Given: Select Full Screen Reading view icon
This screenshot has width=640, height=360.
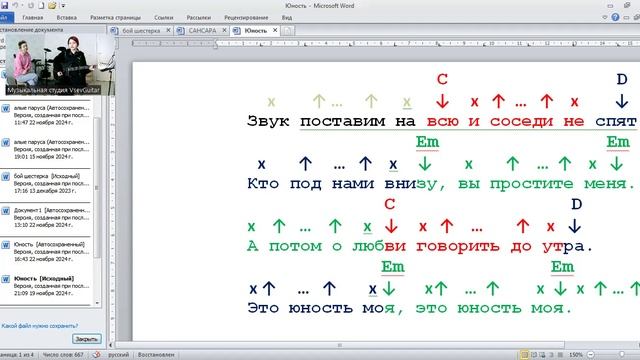Looking at the screenshot, I should pyautogui.click(x=534, y=355).
